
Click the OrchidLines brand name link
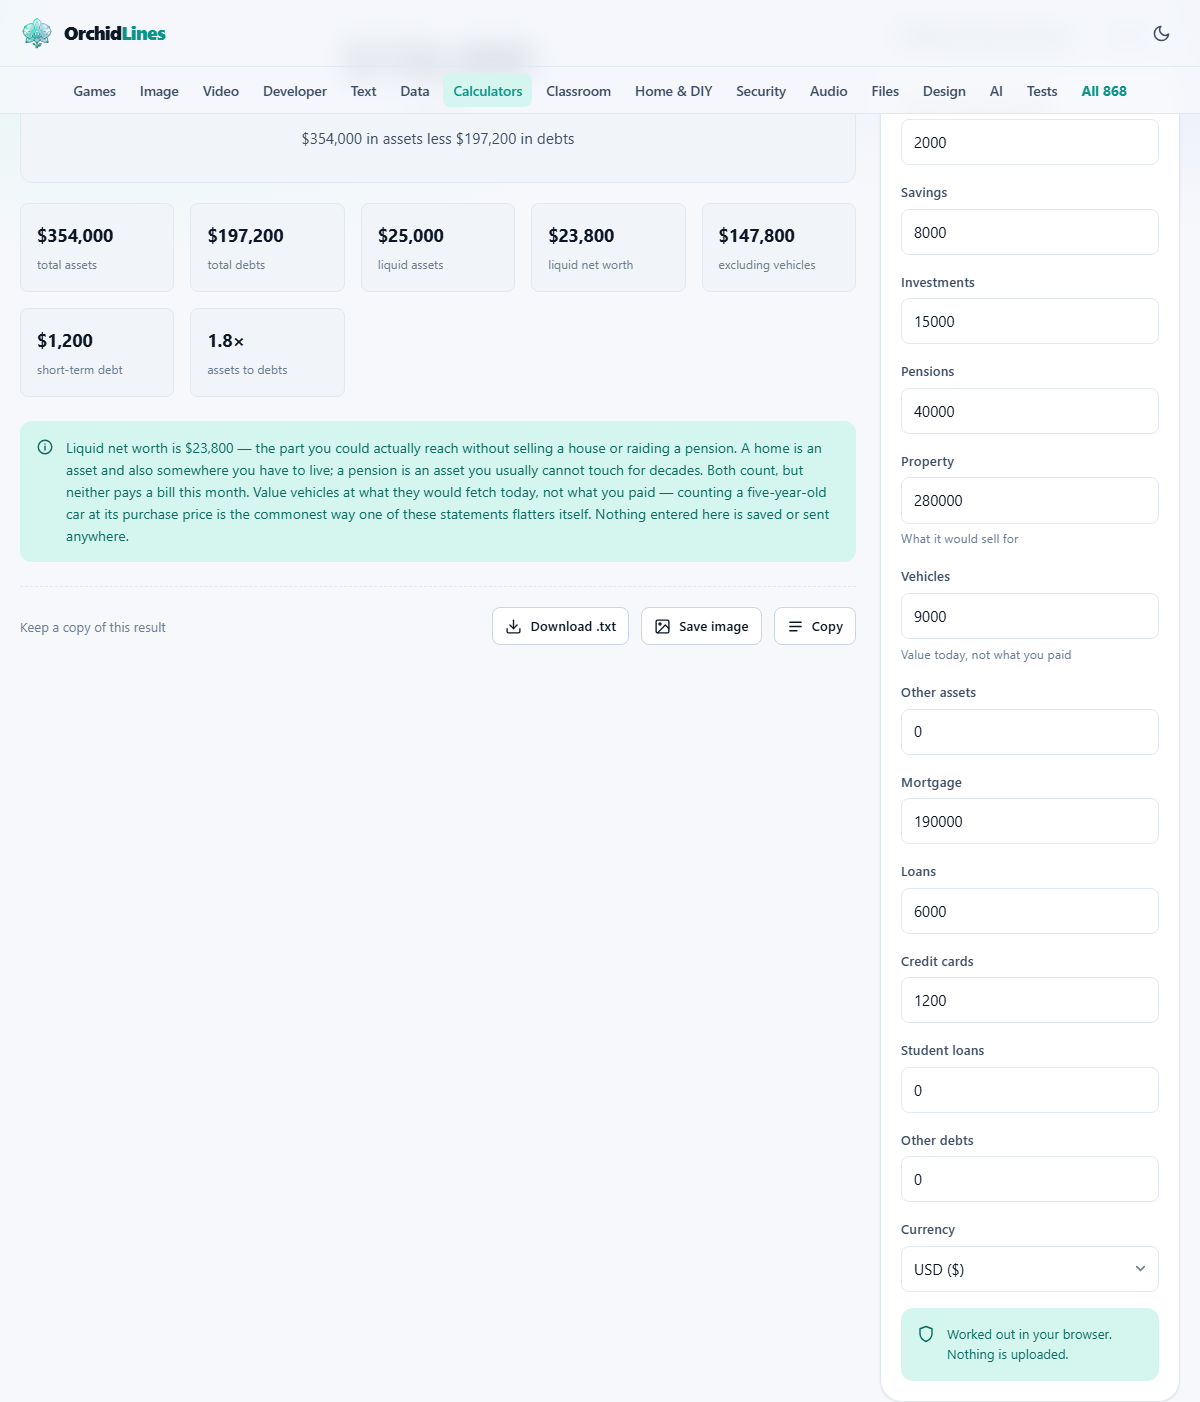[x=115, y=33]
